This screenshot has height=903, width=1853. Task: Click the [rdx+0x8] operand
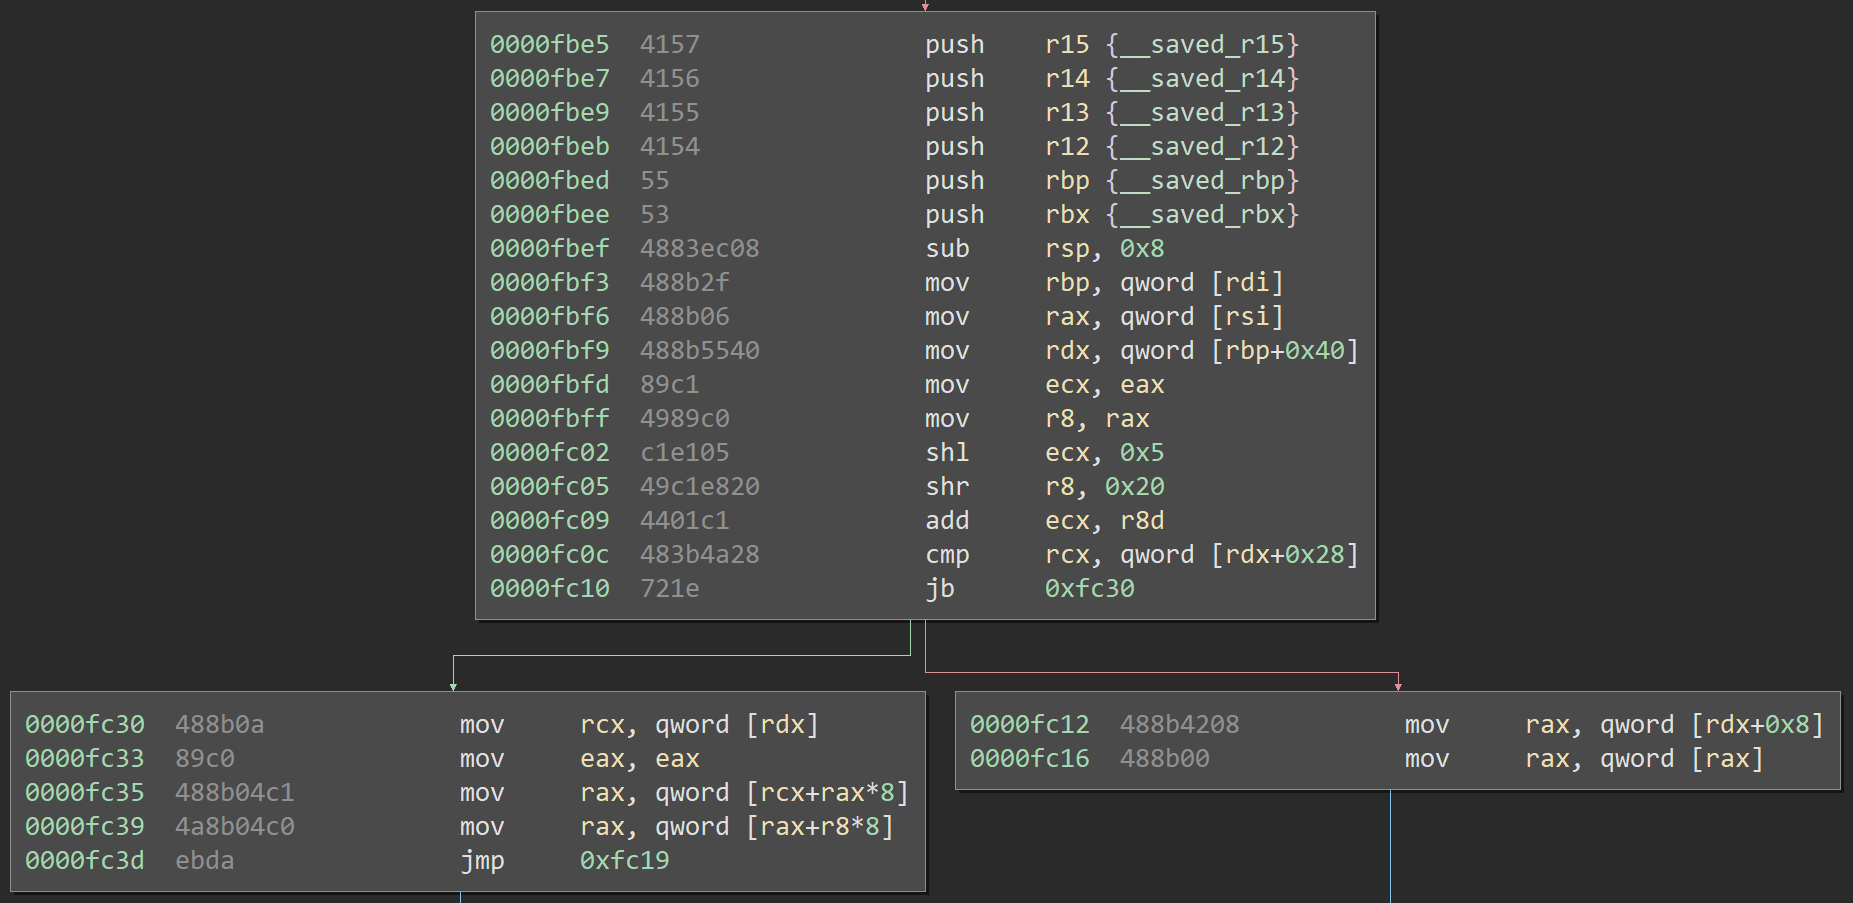[x=1756, y=725]
